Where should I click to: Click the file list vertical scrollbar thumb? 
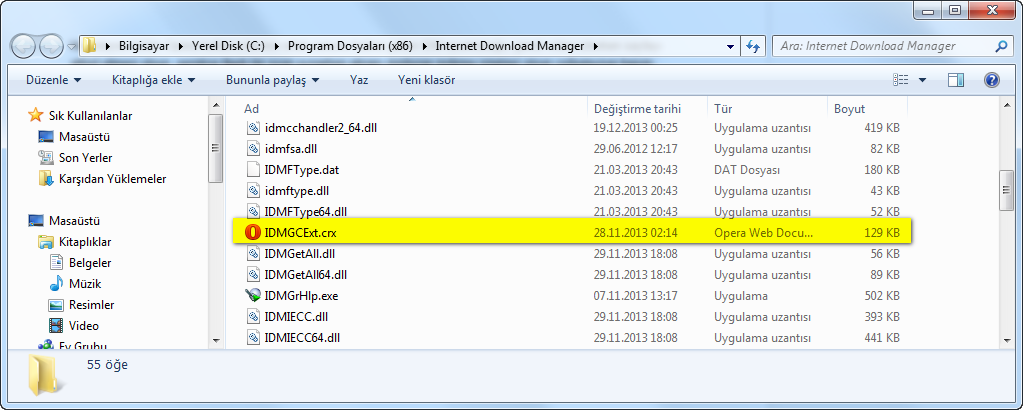1007,191
